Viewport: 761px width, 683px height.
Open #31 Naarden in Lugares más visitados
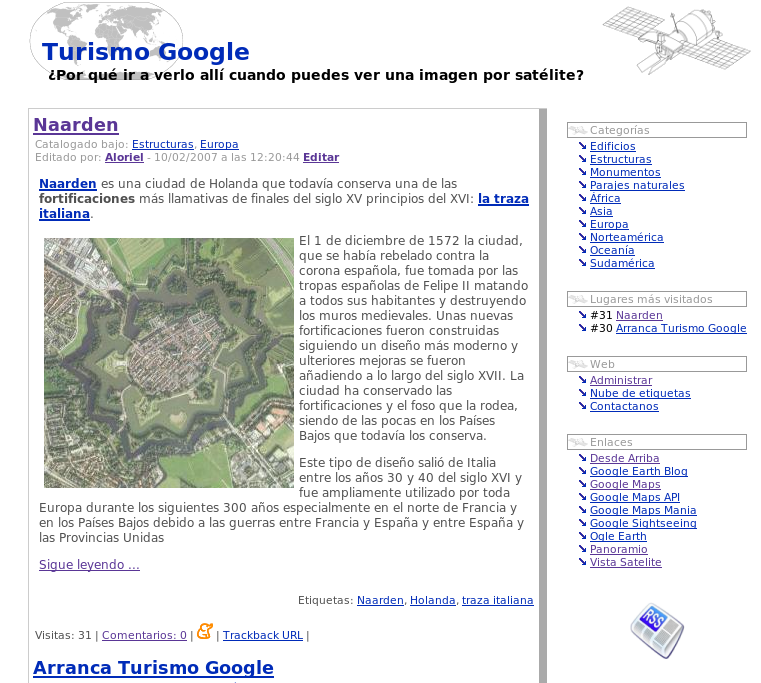click(x=639, y=315)
